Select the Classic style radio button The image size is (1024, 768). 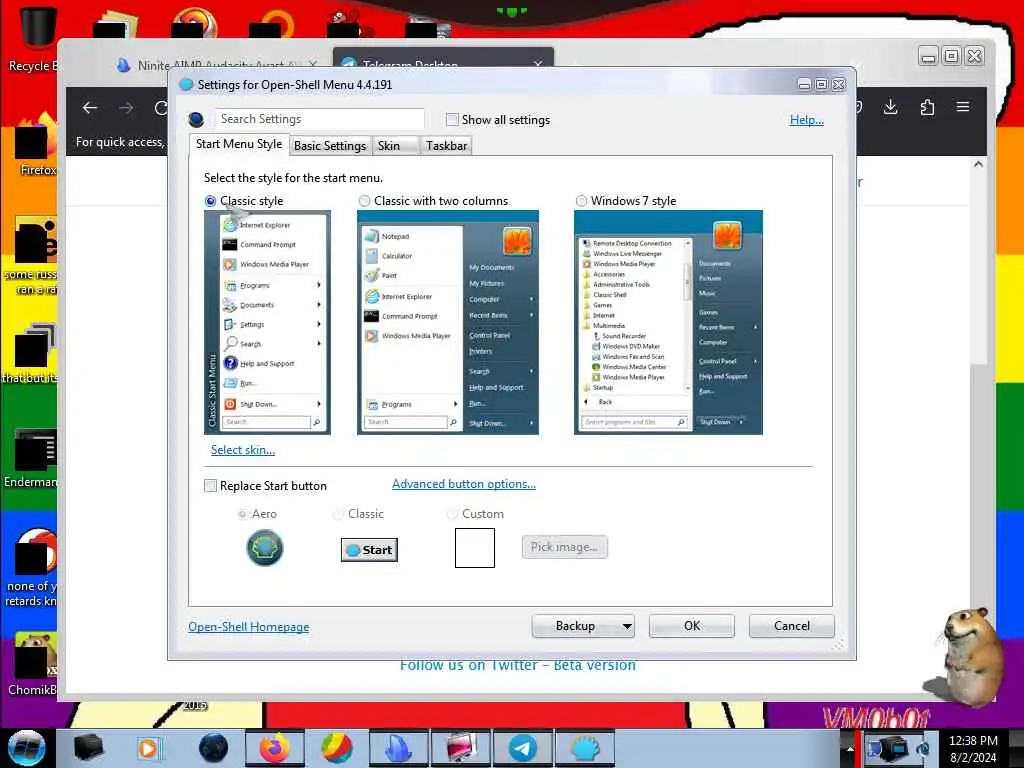(x=210, y=201)
